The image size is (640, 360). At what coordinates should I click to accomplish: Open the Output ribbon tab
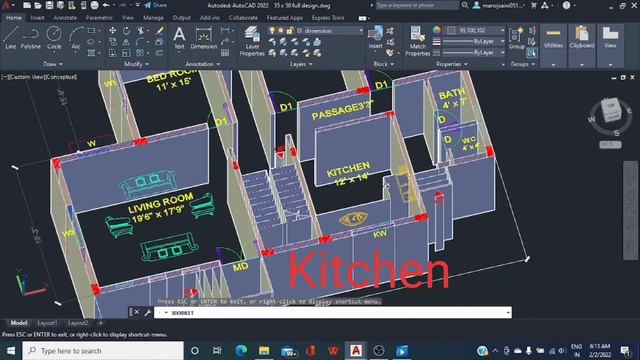point(182,18)
